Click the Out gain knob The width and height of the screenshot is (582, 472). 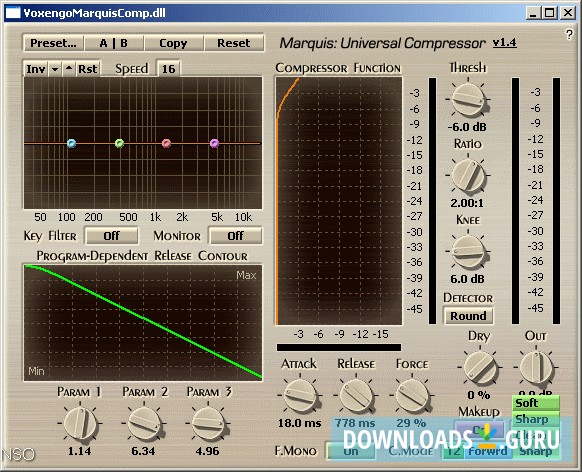tap(536, 367)
